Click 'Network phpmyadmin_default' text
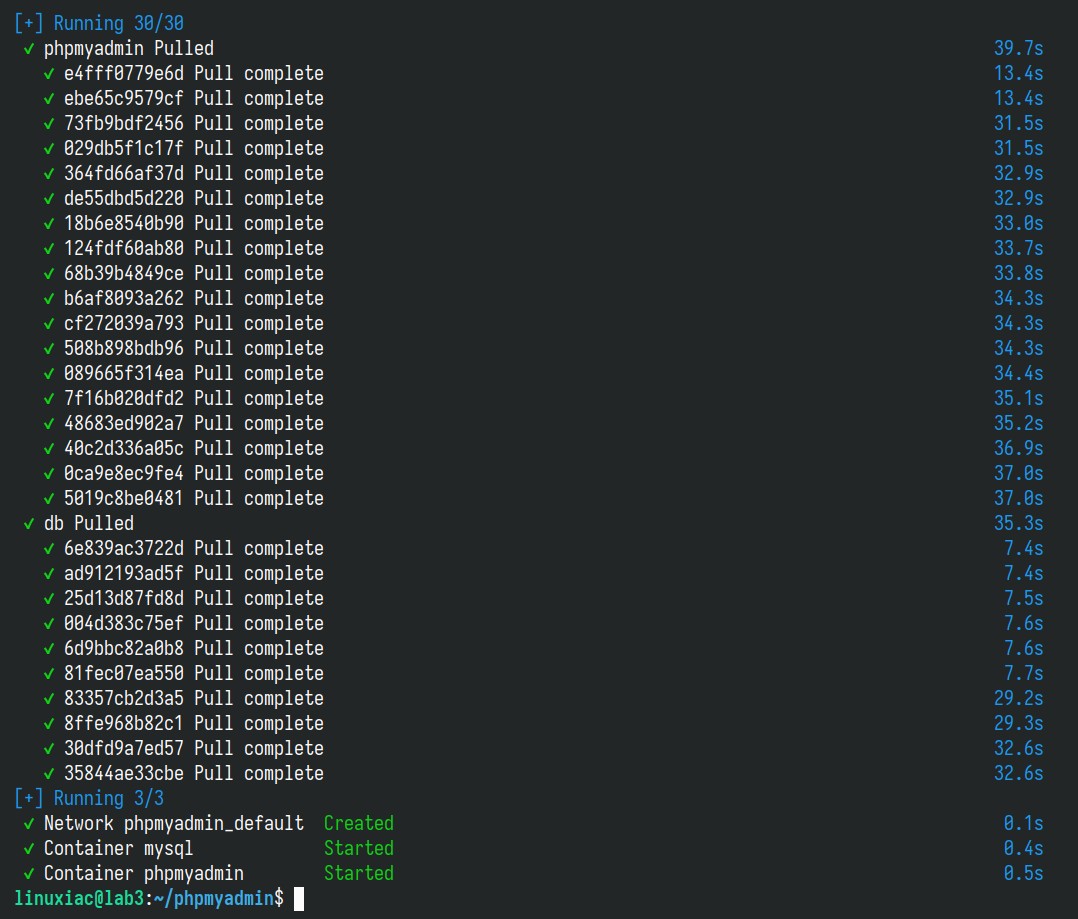The image size is (1078, 919). click(x=174, y=823)
